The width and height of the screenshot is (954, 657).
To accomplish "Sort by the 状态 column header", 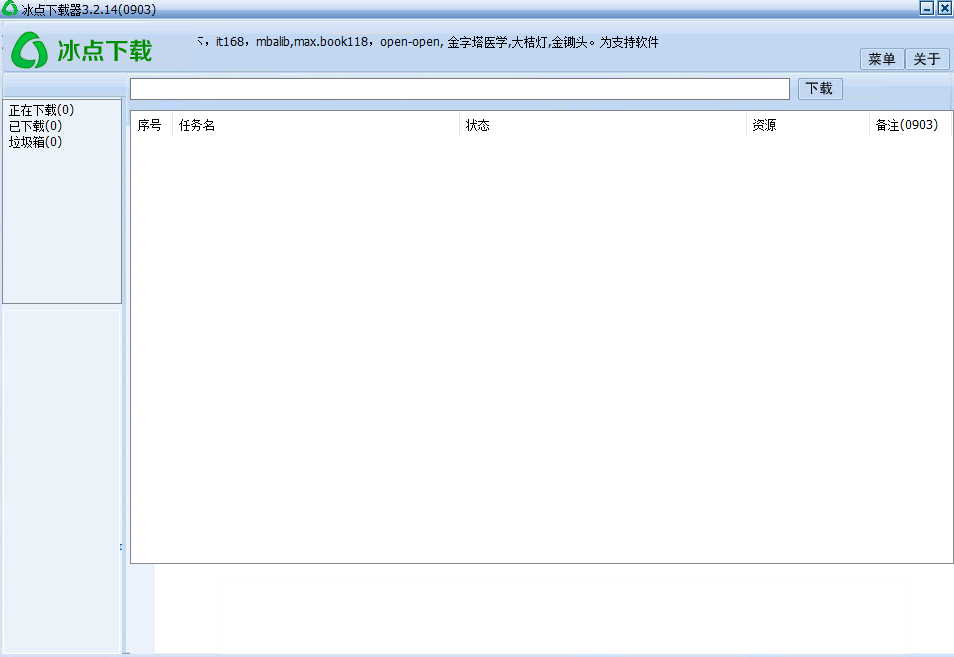I will pyautogui.click(x=603, y=125).
